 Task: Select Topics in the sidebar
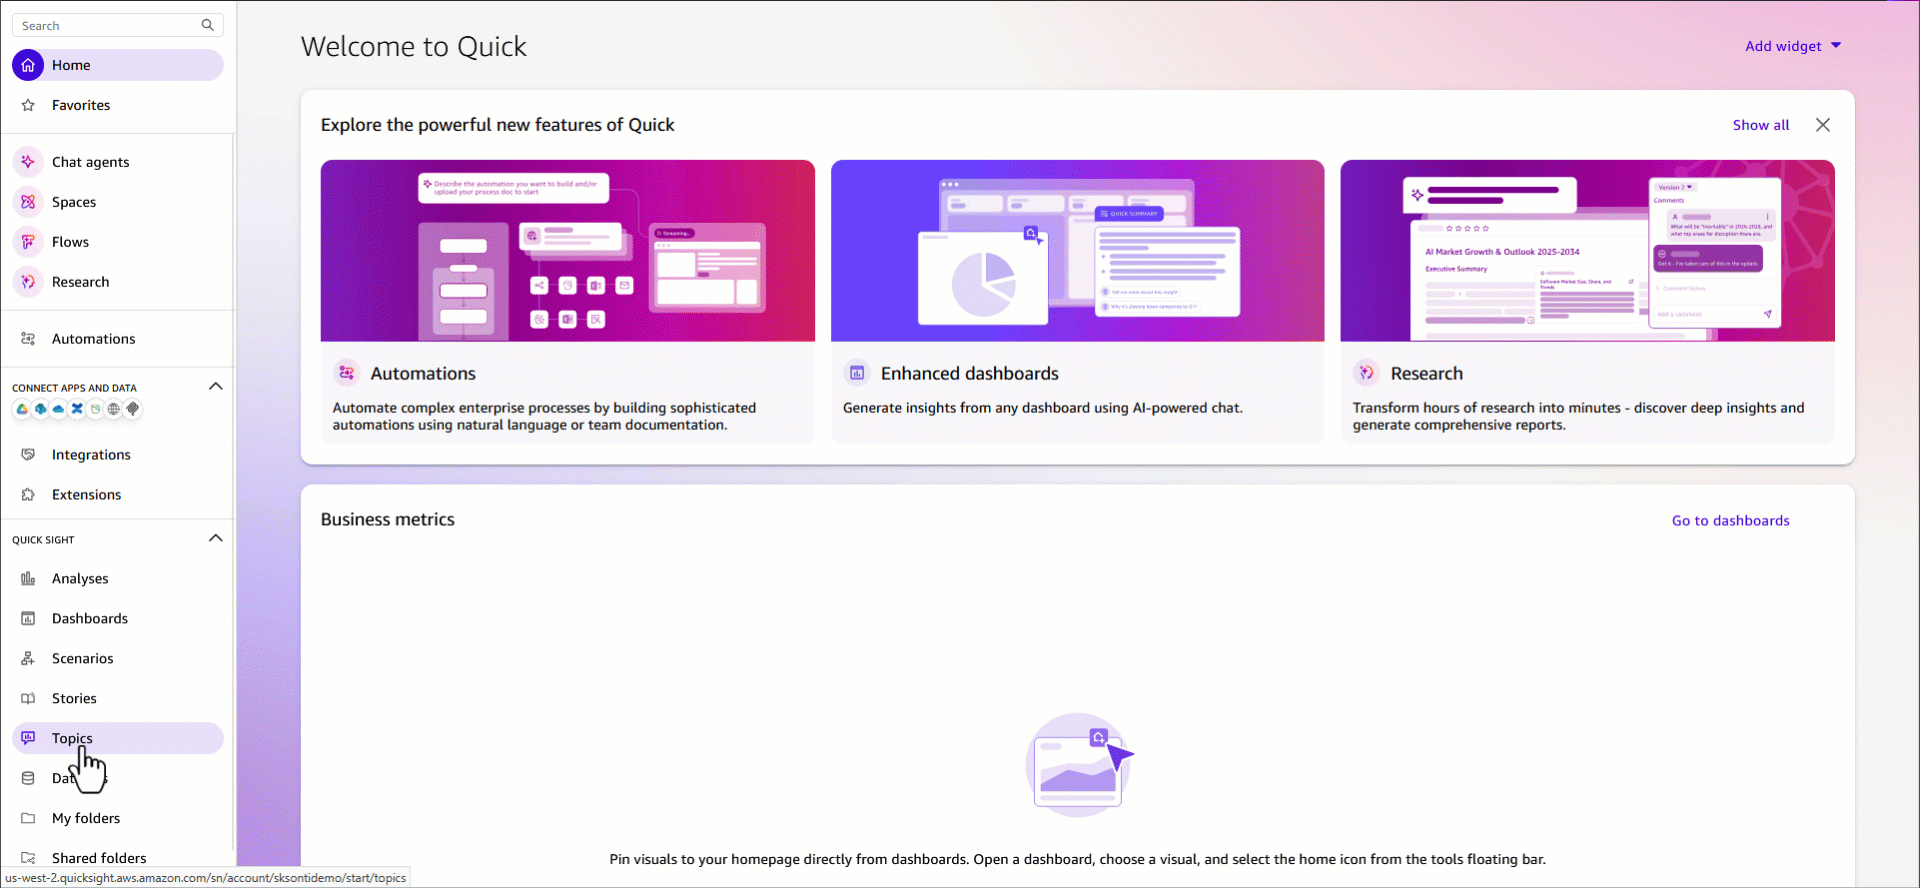tap(72, 738)
